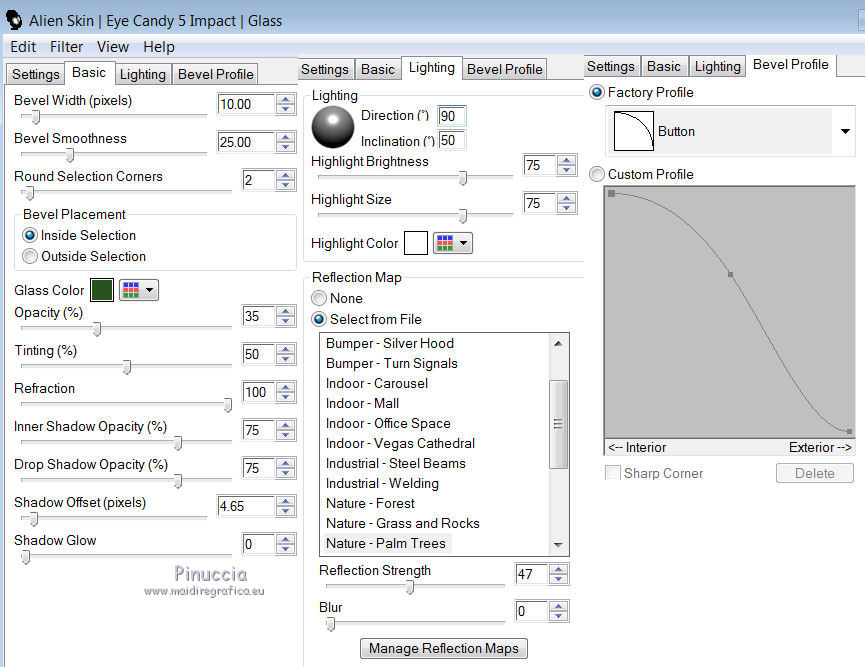Image resolution: width=865 pixels, height=667 pixels.
Task: Select the Custom Profile radio button
Action: click(596, 174)
